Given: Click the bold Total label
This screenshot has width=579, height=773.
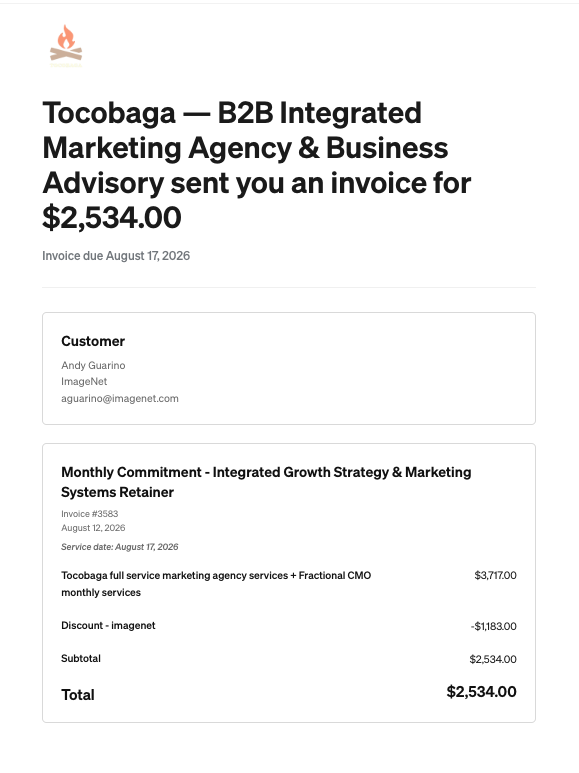Looking at the screenshot, I should pyautogui.click(x=78, y=695).
